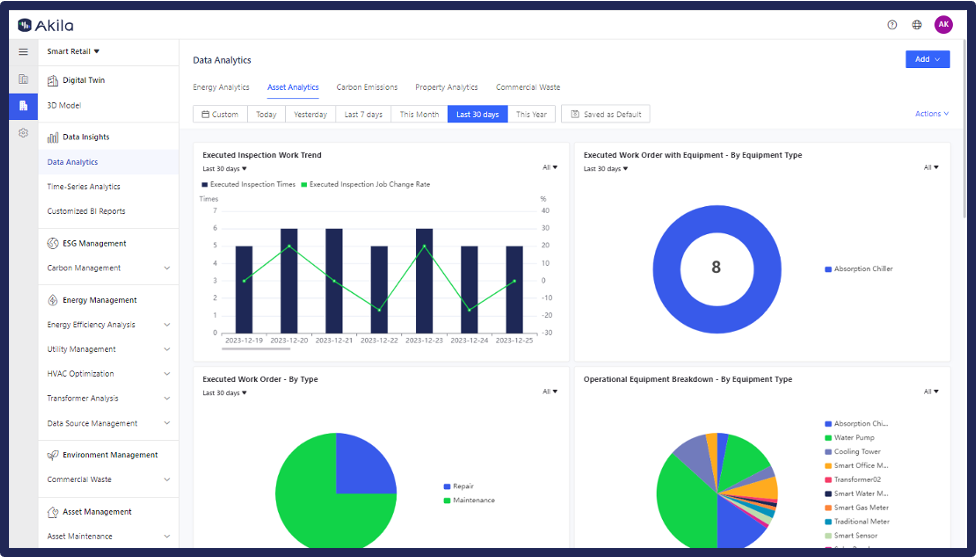976x558 pixels.
Task: Click the Data Insights chart icon
Action: click(x=53, y=137)
